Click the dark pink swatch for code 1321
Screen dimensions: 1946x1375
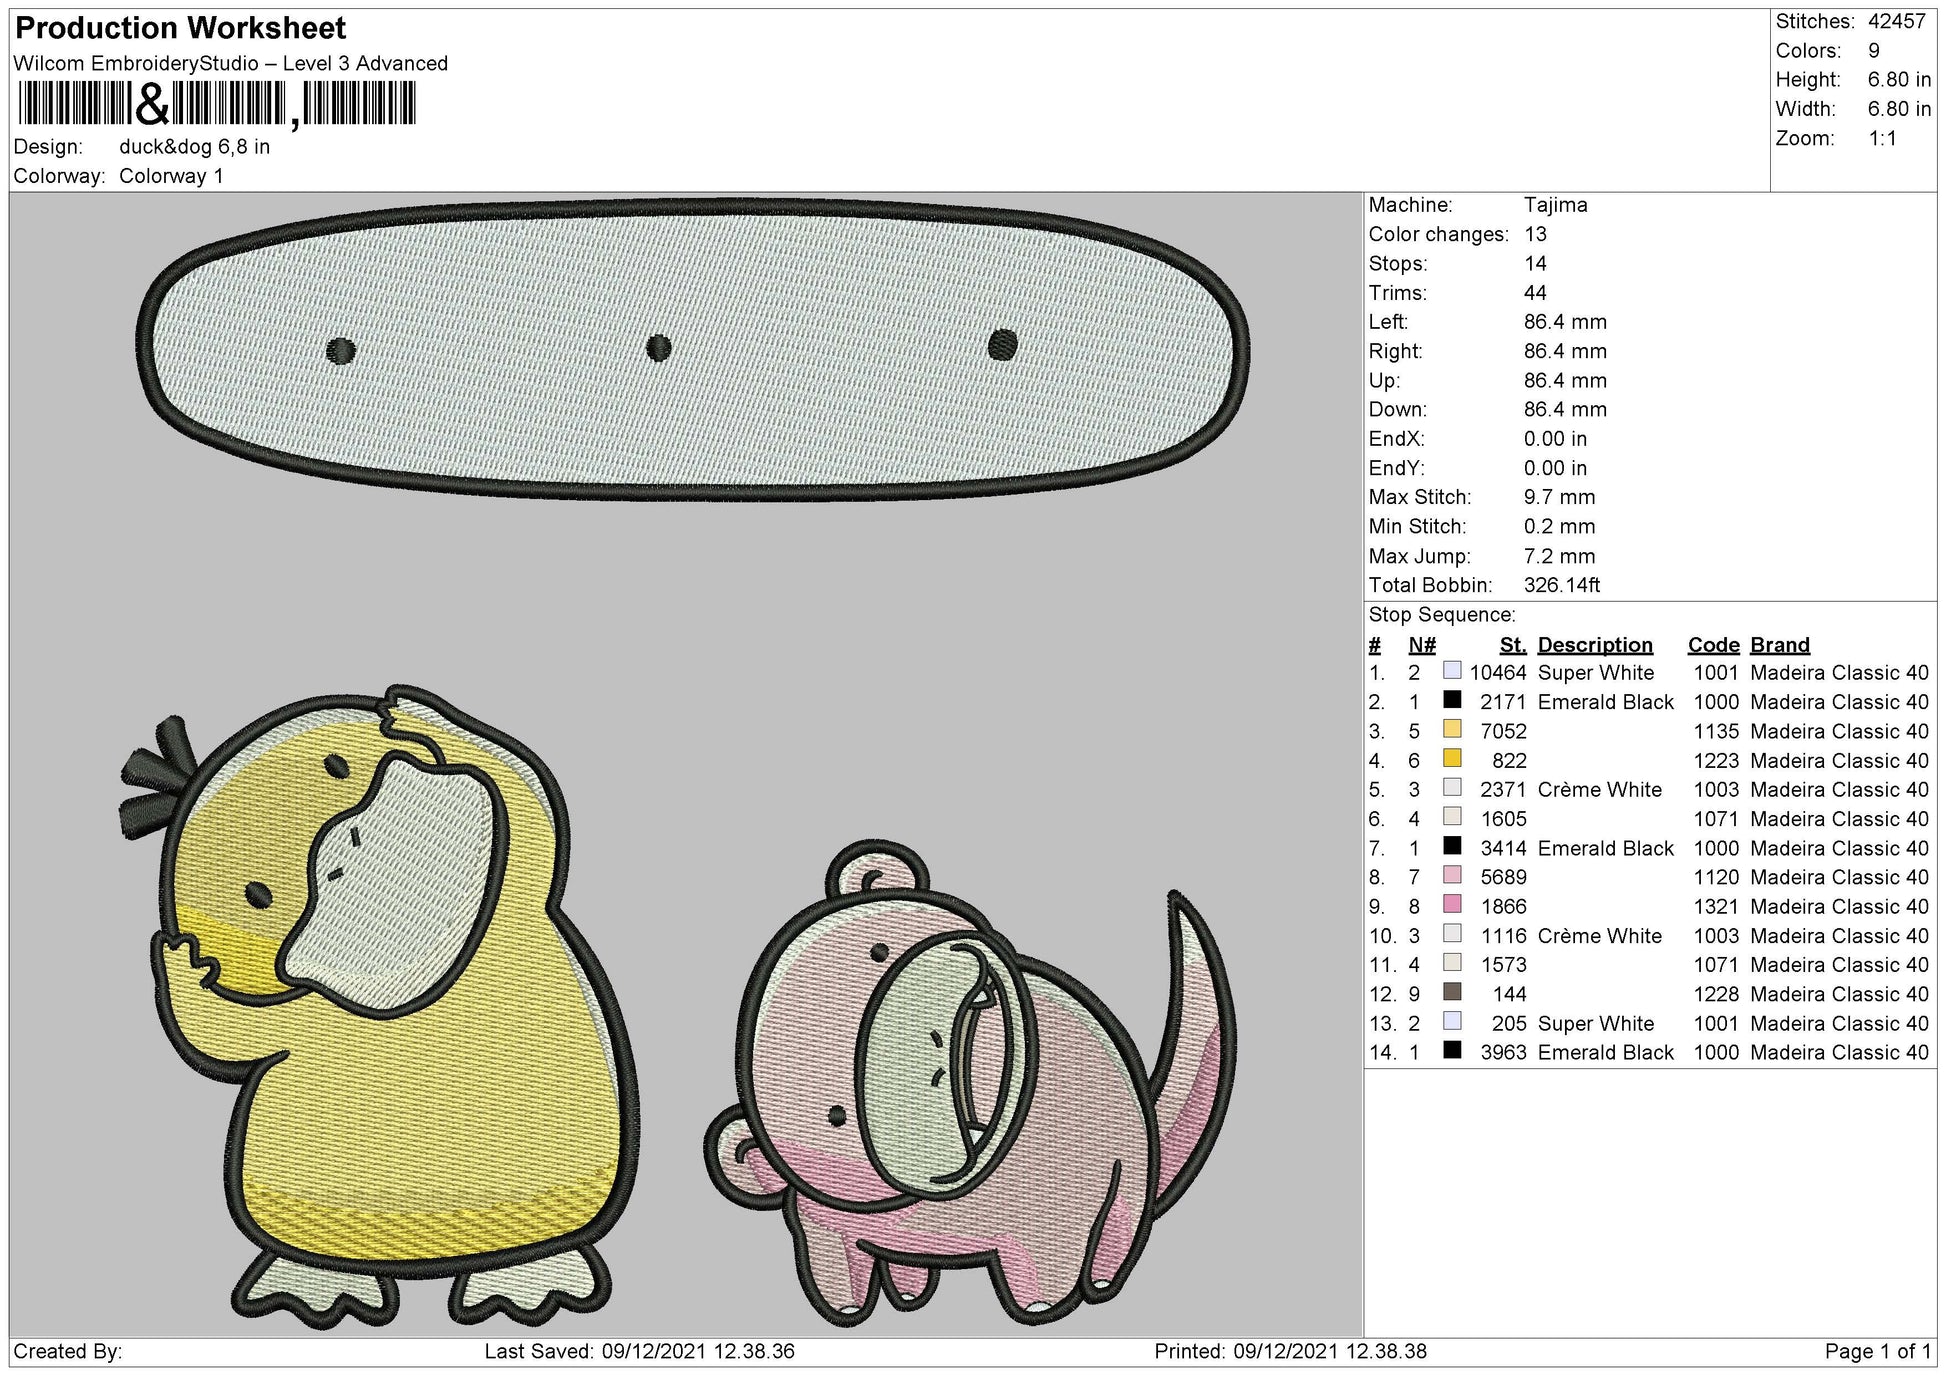(x=1452, y=904)
